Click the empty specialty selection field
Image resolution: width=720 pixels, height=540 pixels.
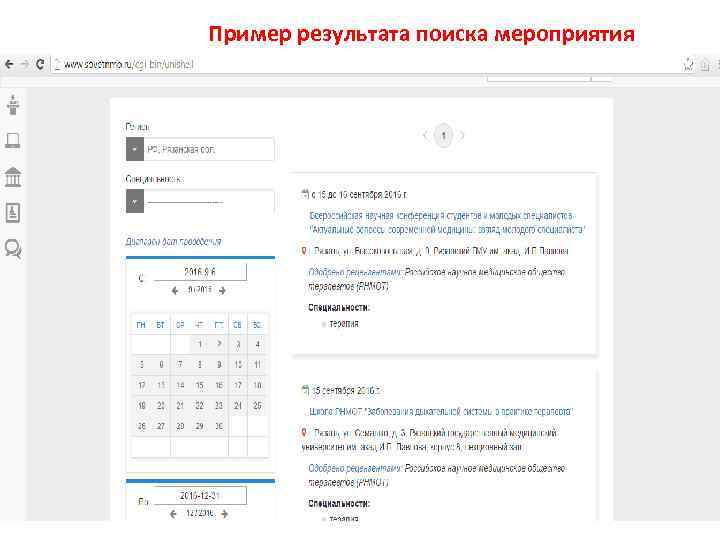209,202
